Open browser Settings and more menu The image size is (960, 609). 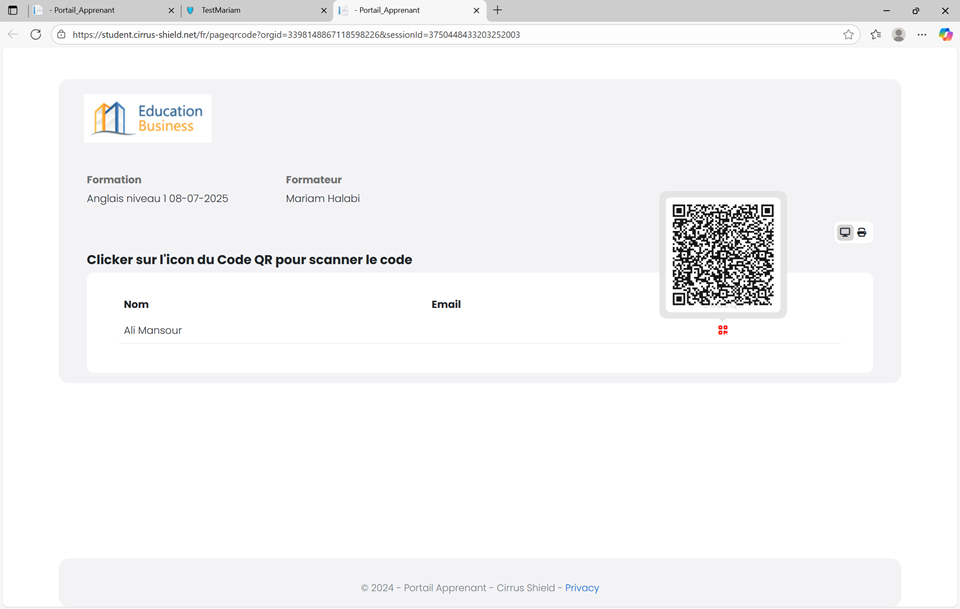(922, 35)
